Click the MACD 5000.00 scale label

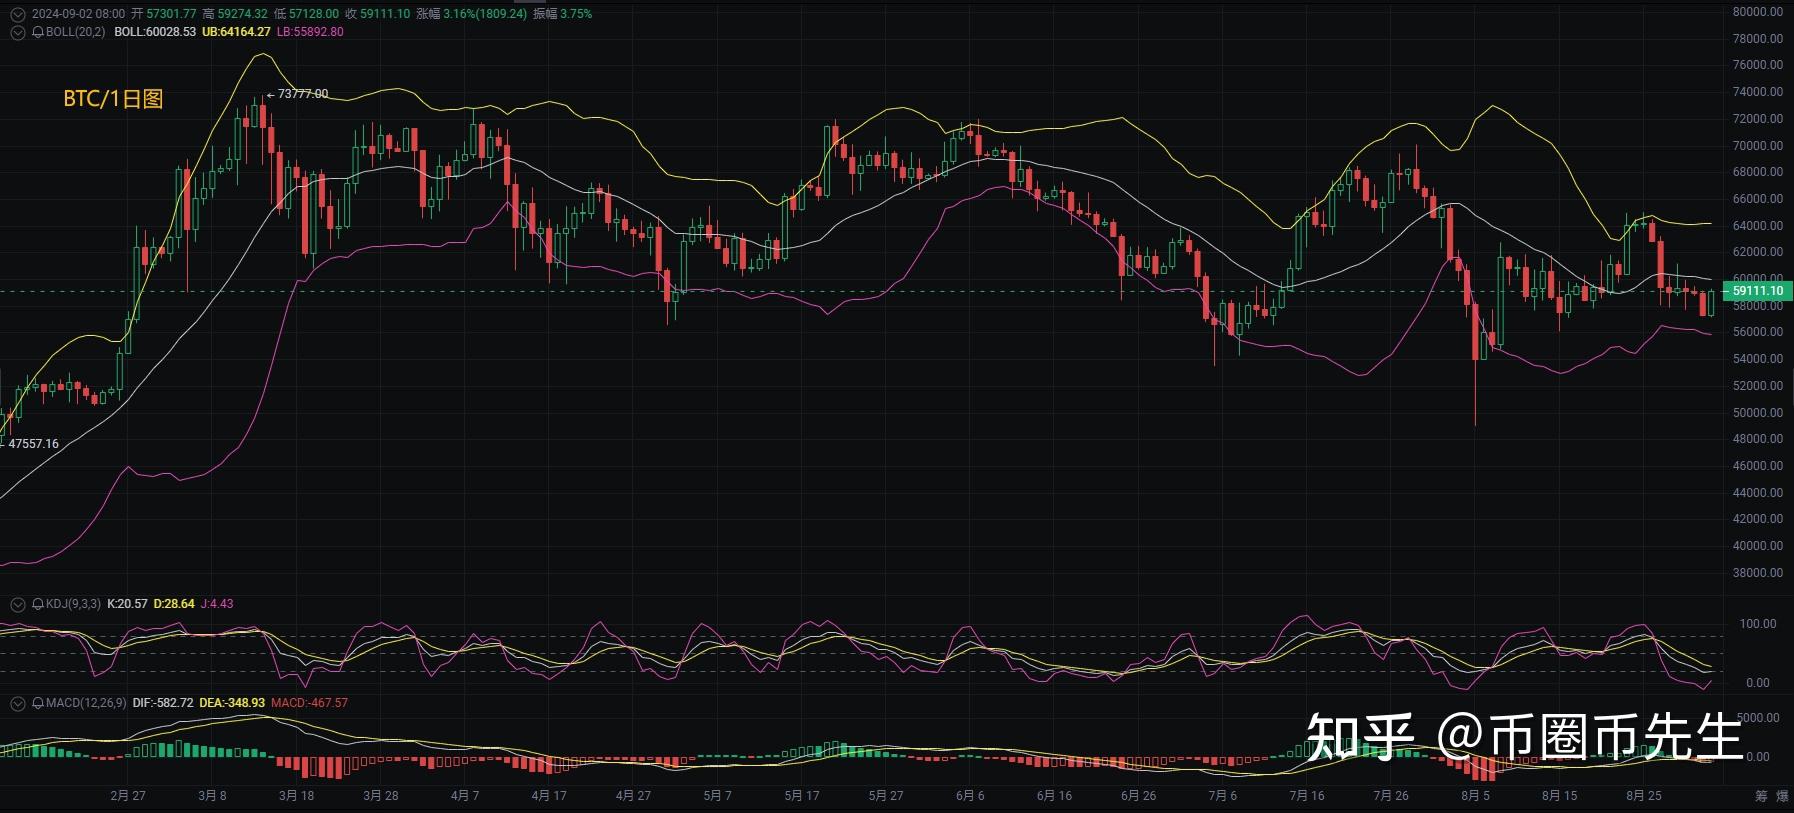click(1758, 718)
